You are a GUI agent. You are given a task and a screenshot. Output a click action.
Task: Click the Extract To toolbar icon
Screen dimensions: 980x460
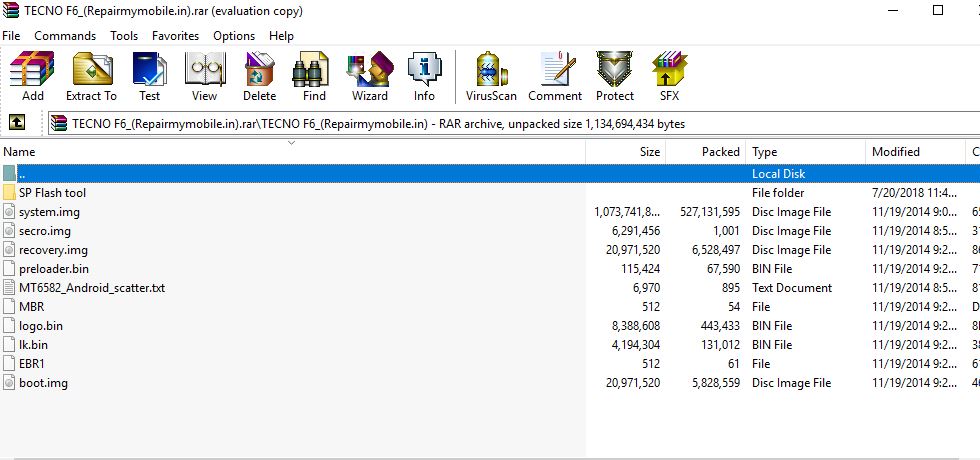(91, 77)
